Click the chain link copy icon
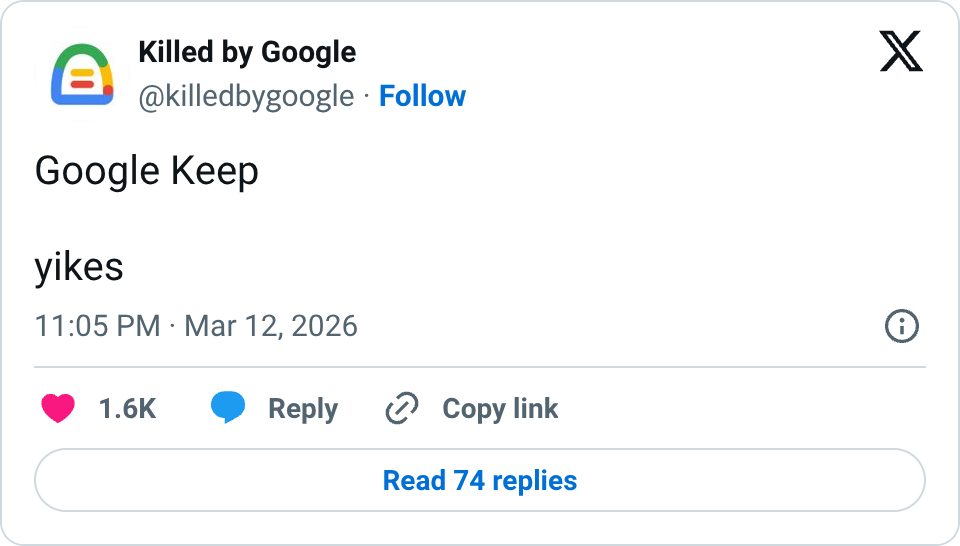The height and width of the screenshot is (546, 960). pos(401,408)
